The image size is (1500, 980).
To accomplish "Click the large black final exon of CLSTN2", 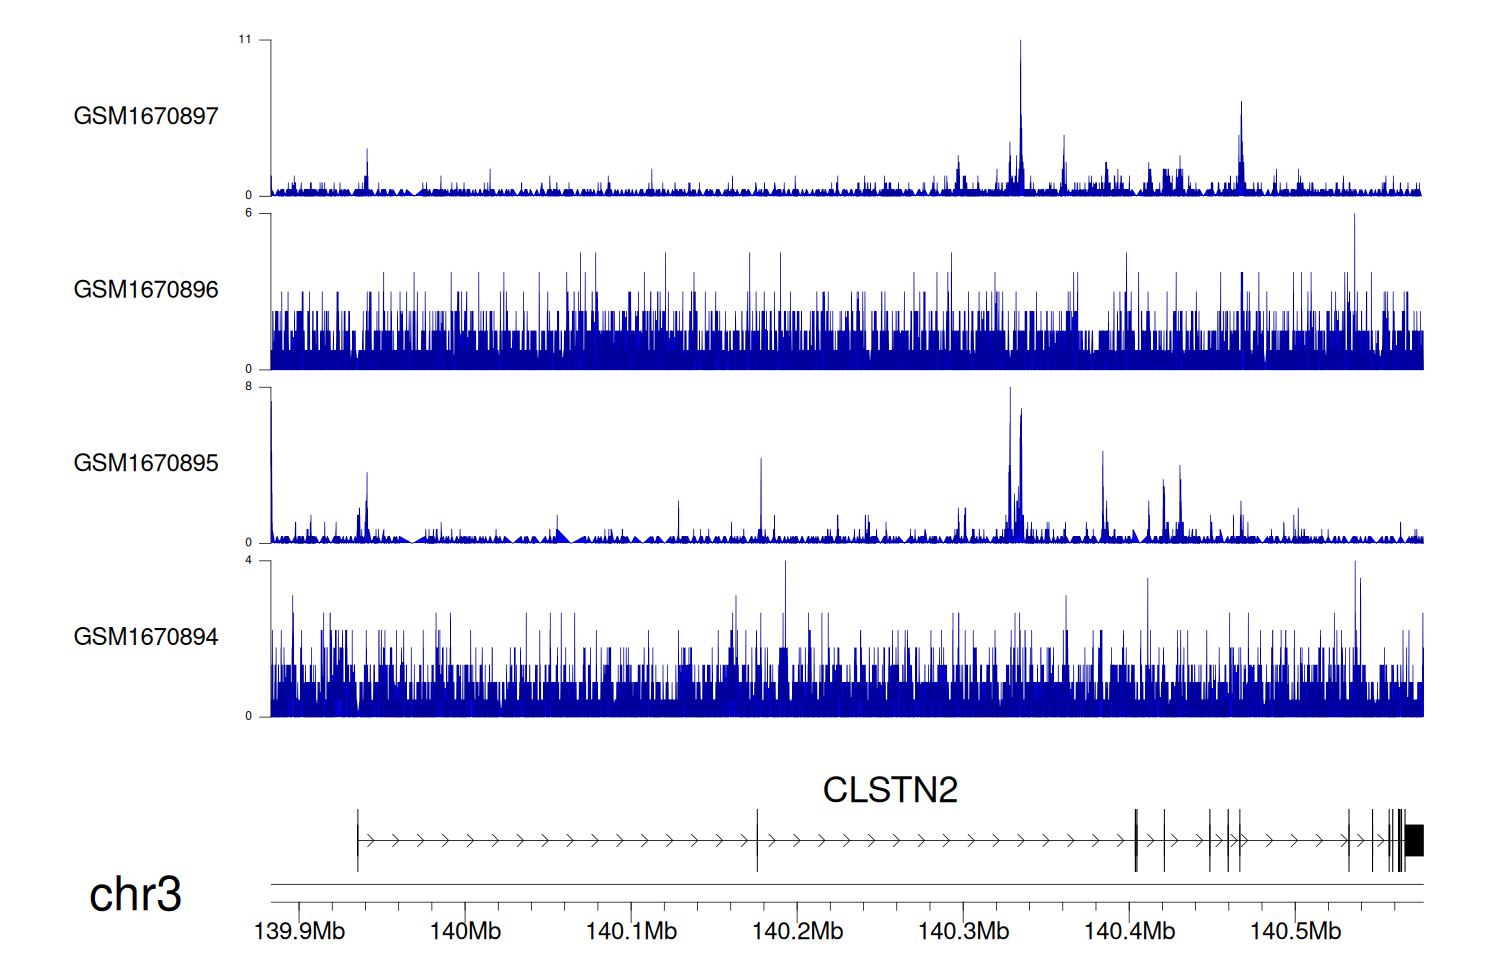I will [x=1414, y=840].
